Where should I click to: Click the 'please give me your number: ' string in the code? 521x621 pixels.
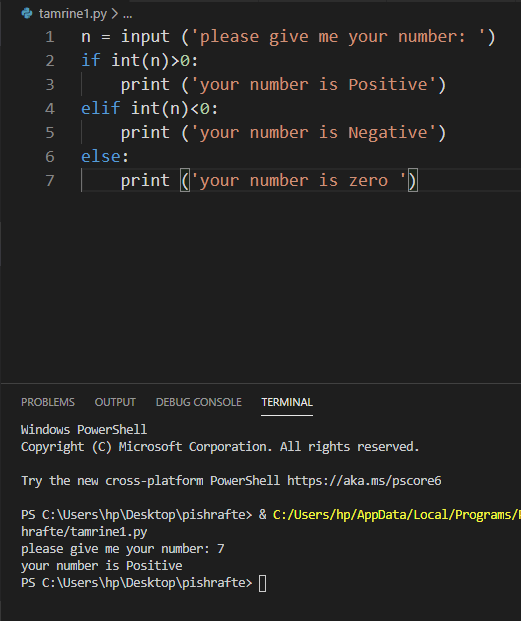pos(338,37)
